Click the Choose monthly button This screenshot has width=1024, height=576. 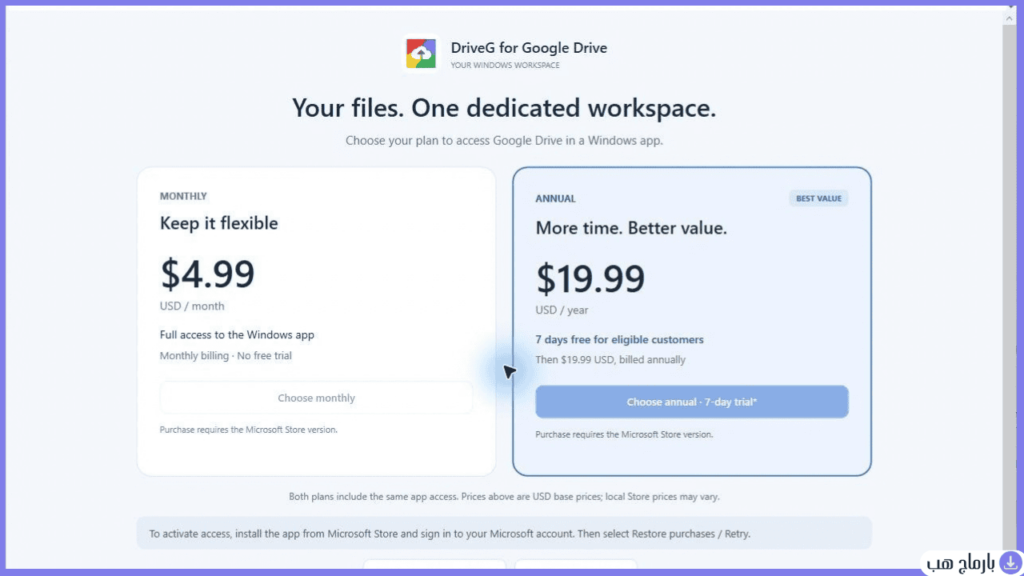316,398
